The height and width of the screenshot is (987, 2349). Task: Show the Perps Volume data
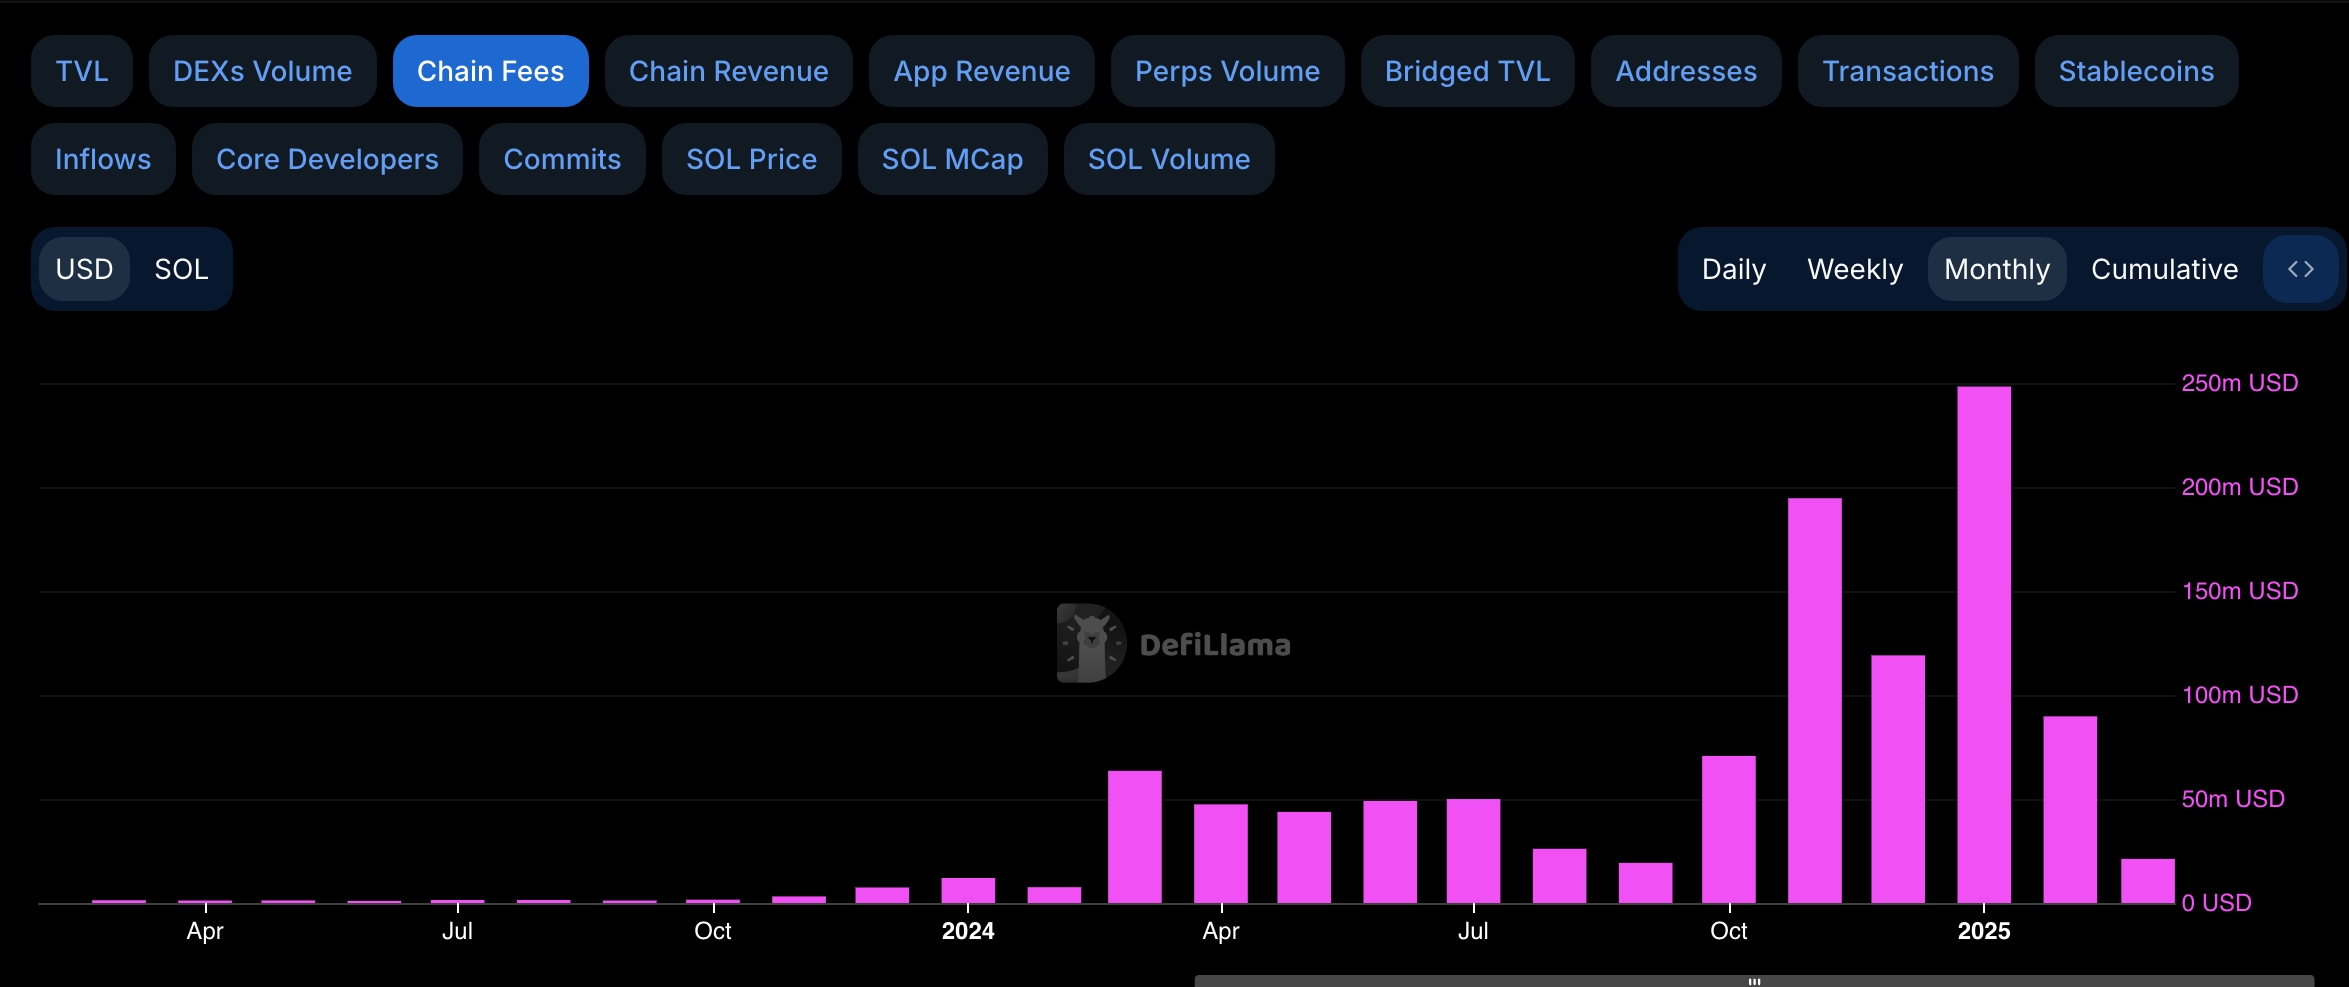(1226, 70)
